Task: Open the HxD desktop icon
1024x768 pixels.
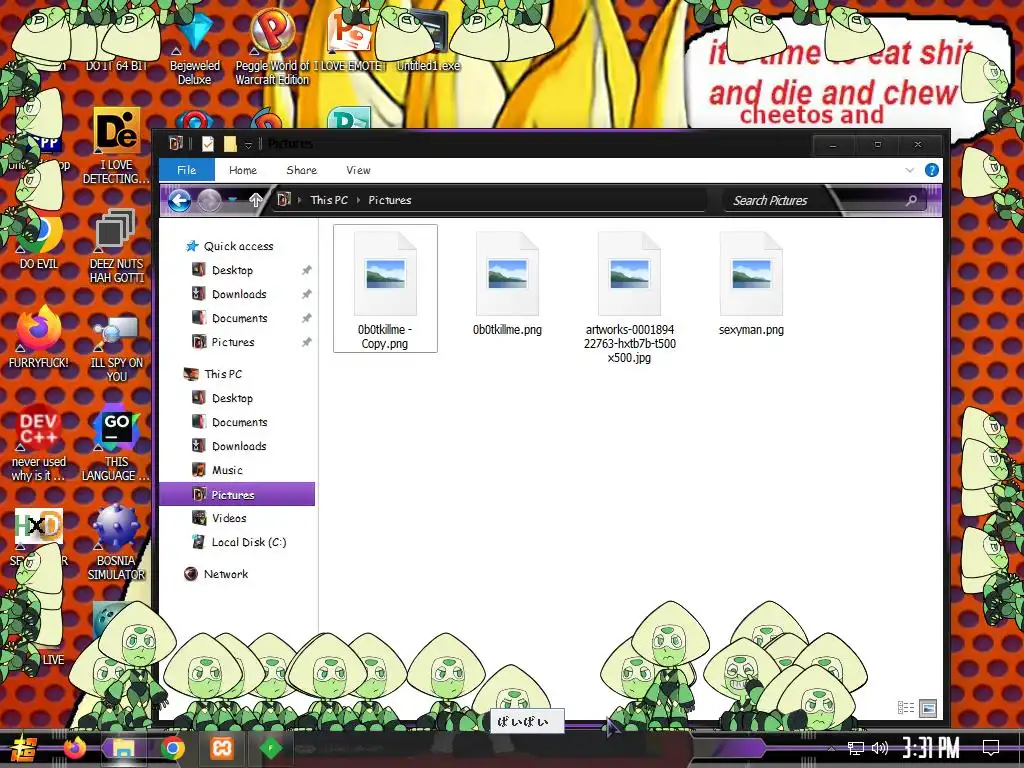Action: (x=39, y=537)
